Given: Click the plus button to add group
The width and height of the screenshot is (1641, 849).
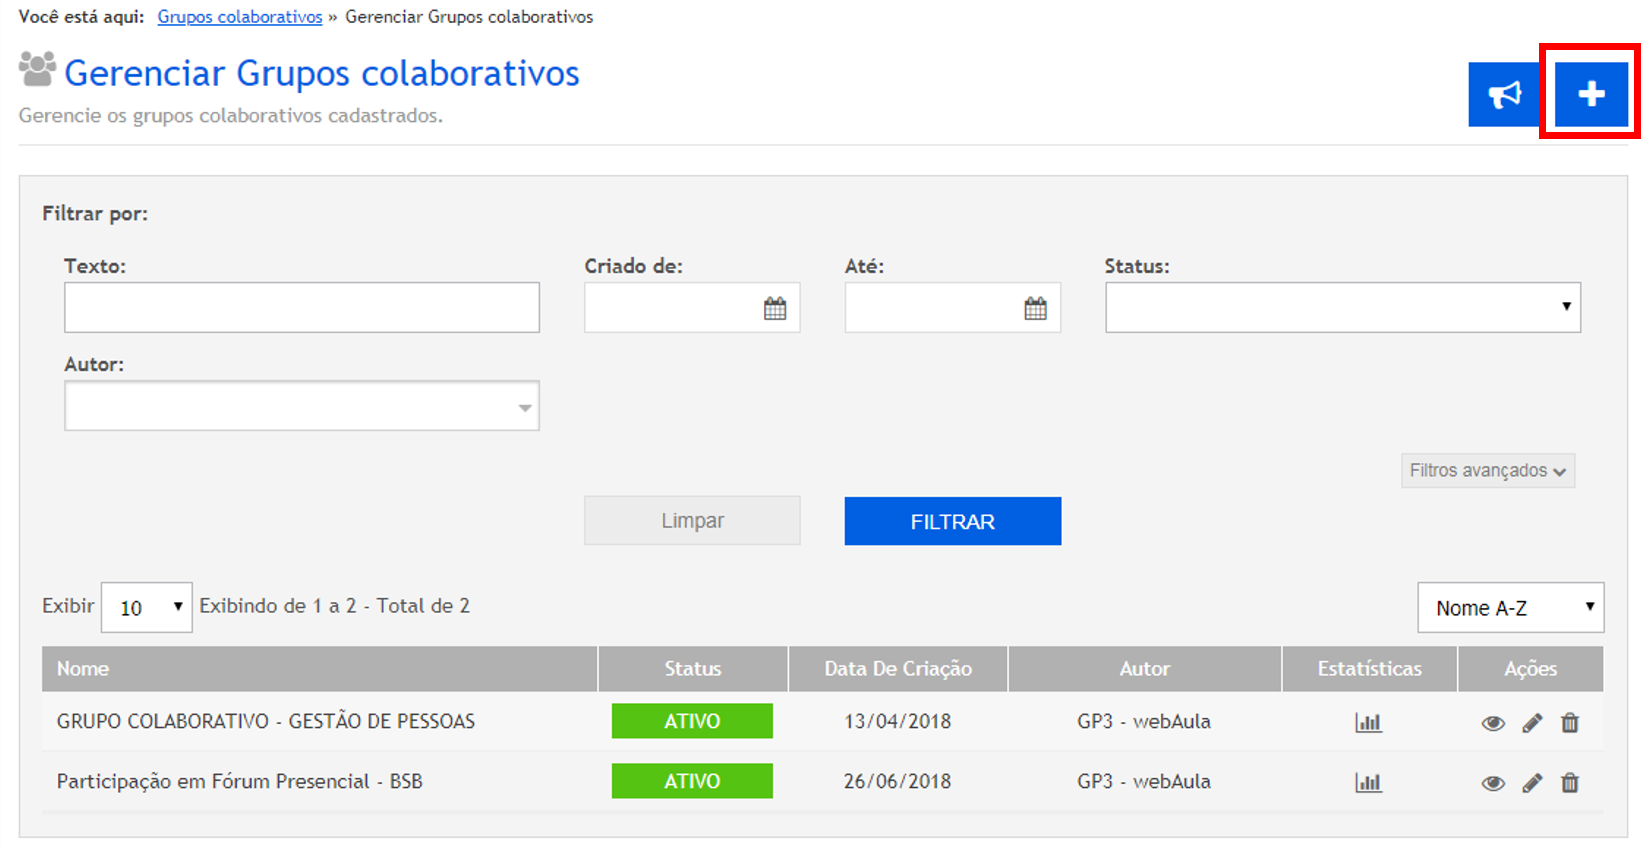Looking at the screenshot, I should pos(1590,94).
